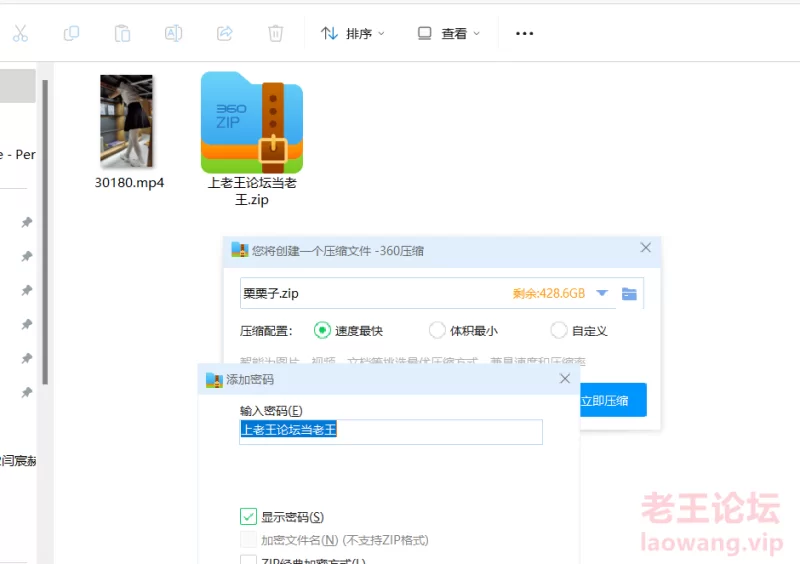The image size is (800, 564).
Task: Click the Paste clipboard icon
Action: (x=122, y=34)
